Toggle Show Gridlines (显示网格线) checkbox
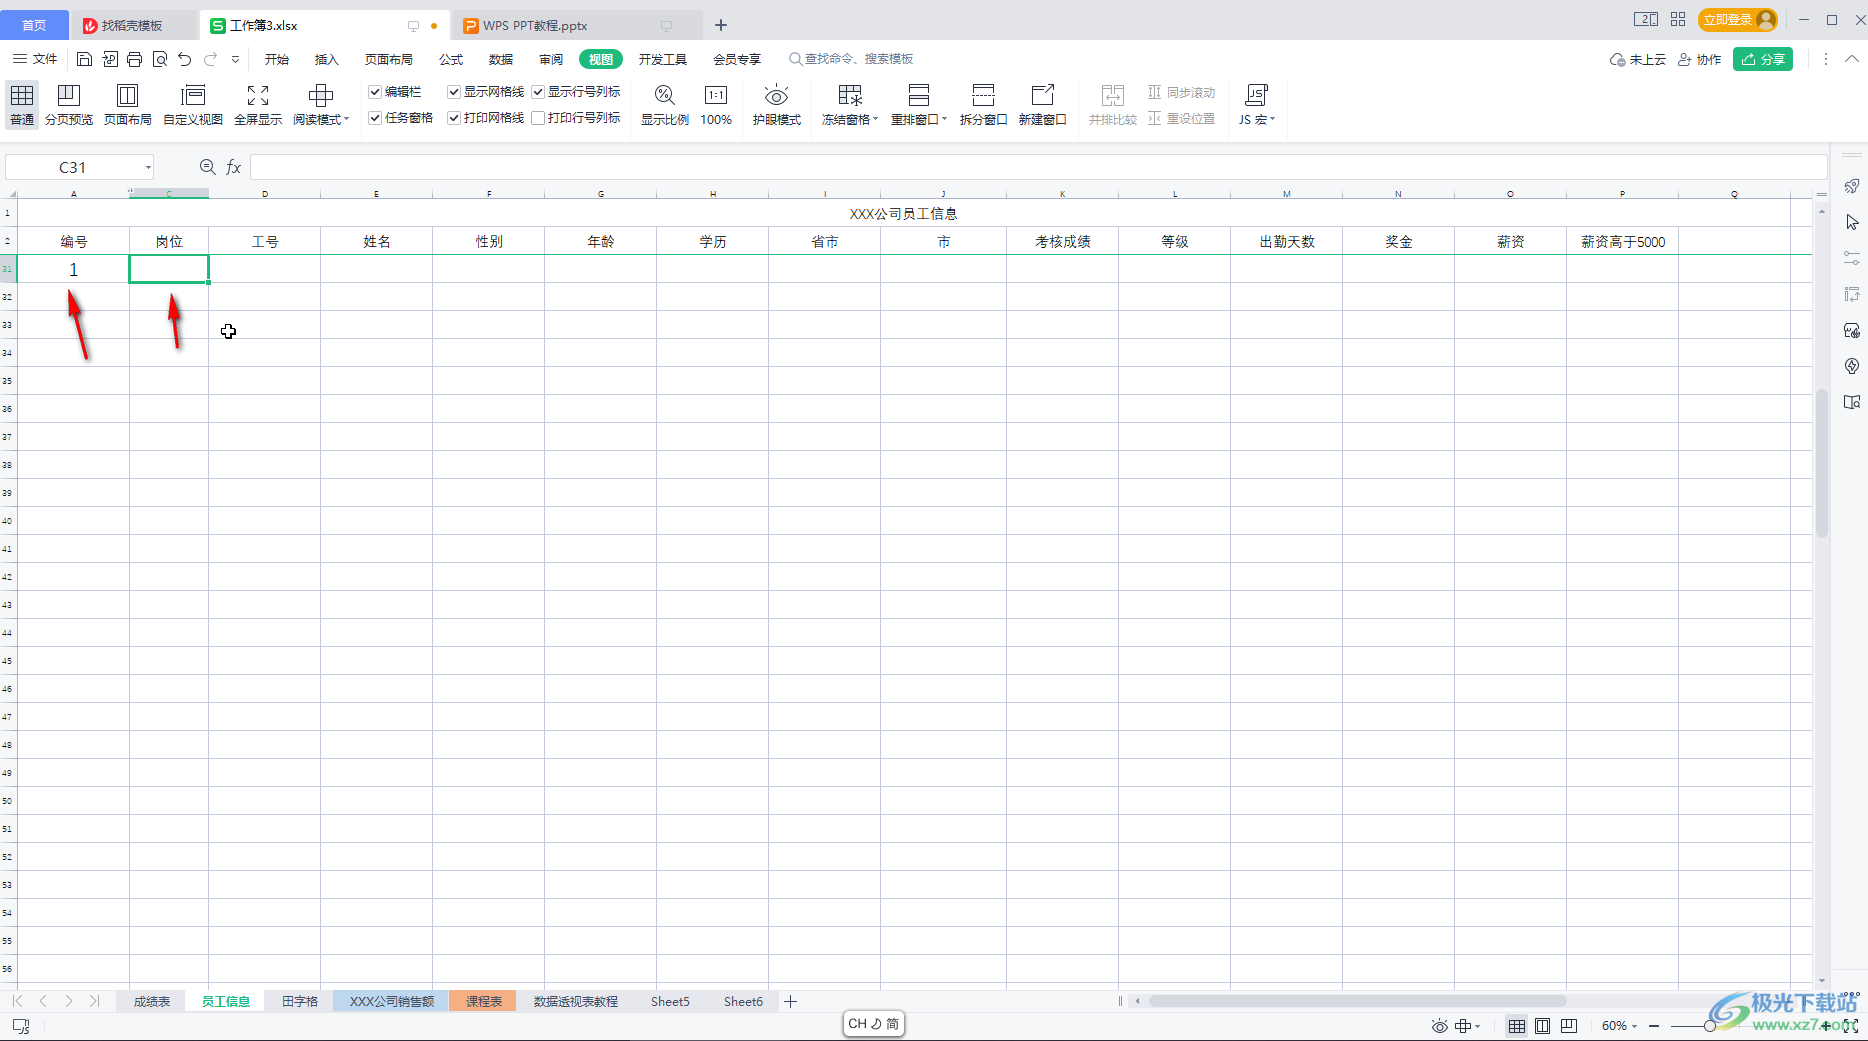1868x1041 pixels. tap(454, 92)
